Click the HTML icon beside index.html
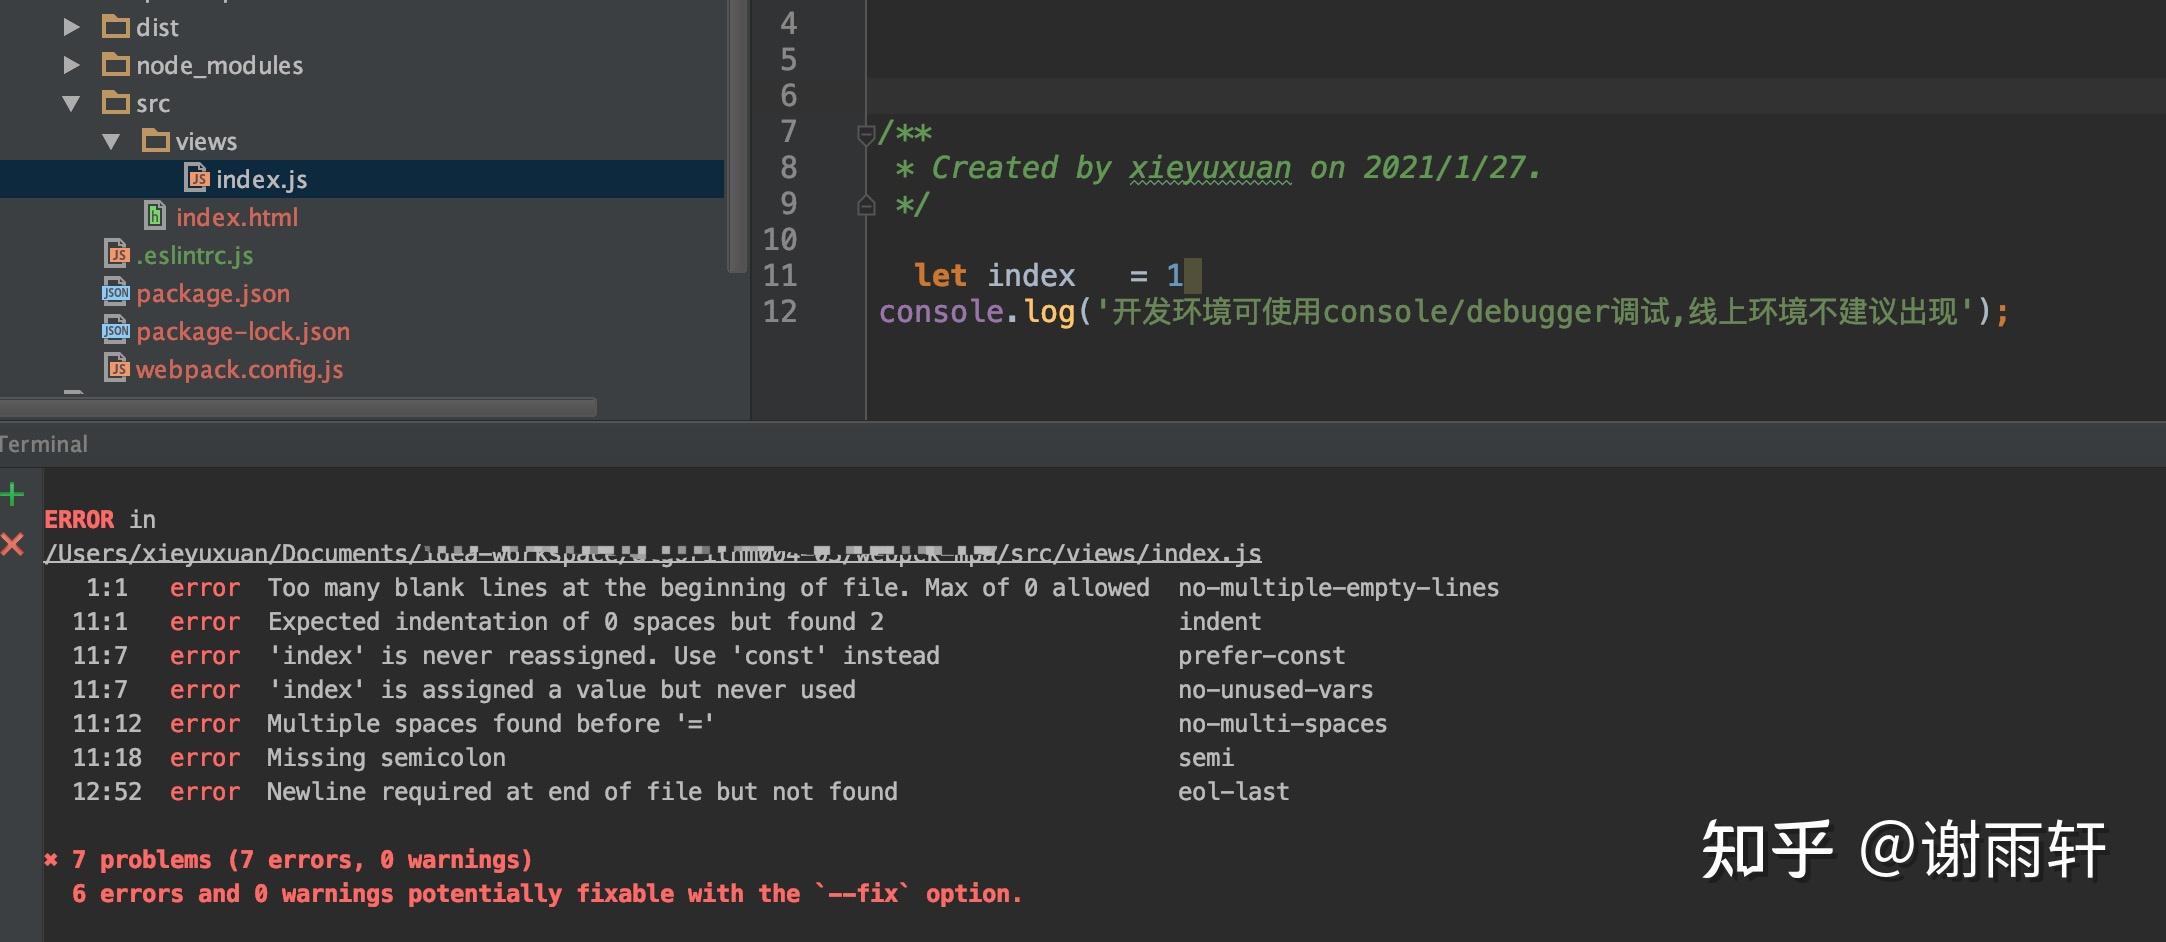 (x=156, y=216)
